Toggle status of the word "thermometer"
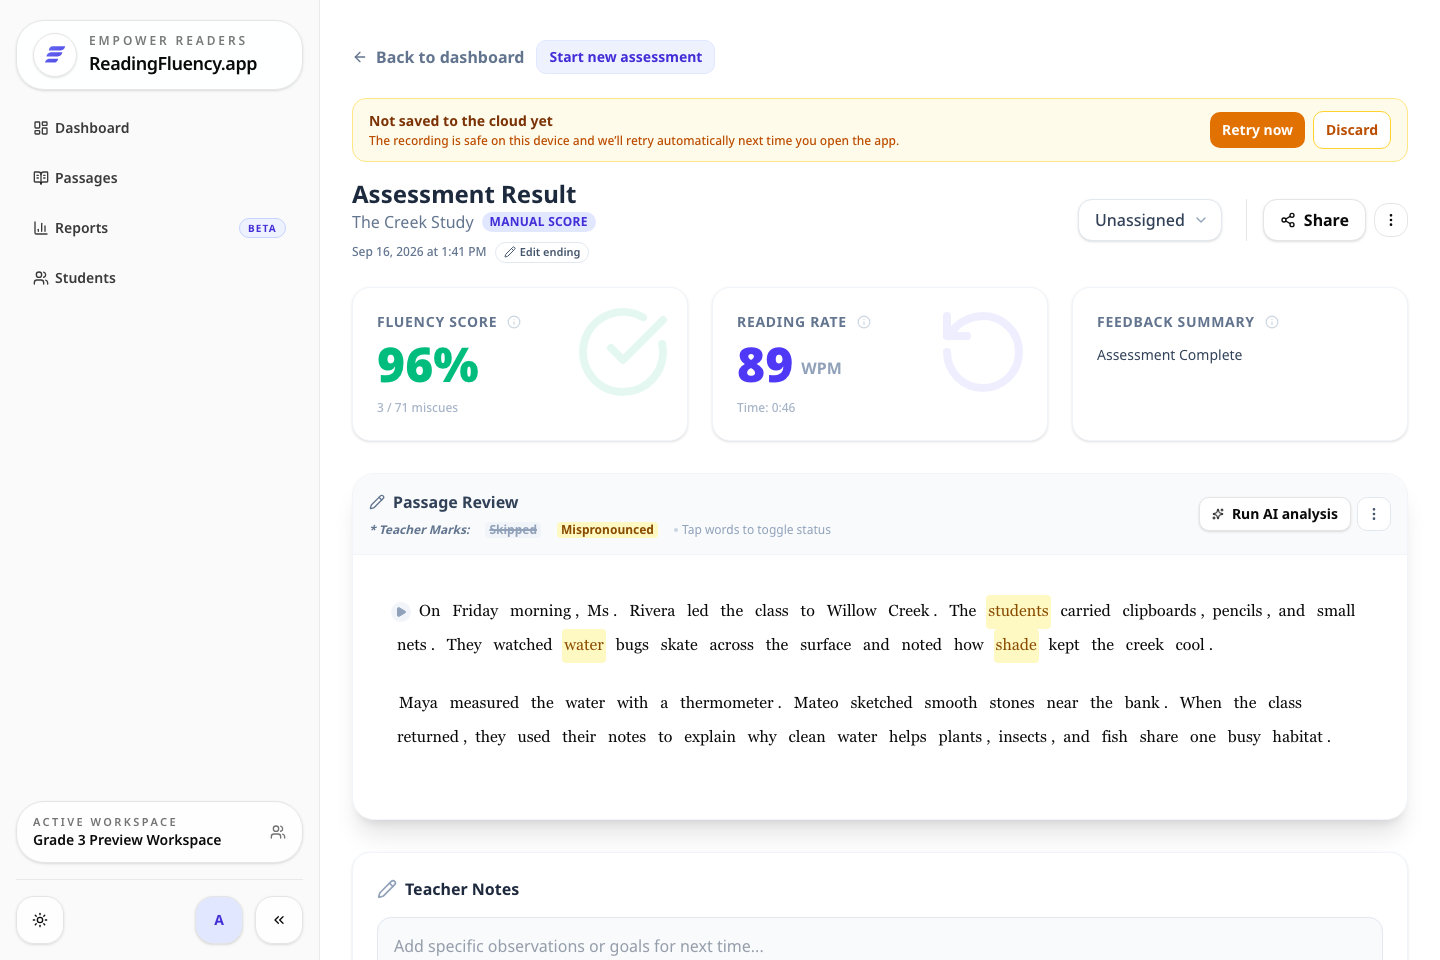The height and width of the screenshot is (960, 1440). [727, 703]
